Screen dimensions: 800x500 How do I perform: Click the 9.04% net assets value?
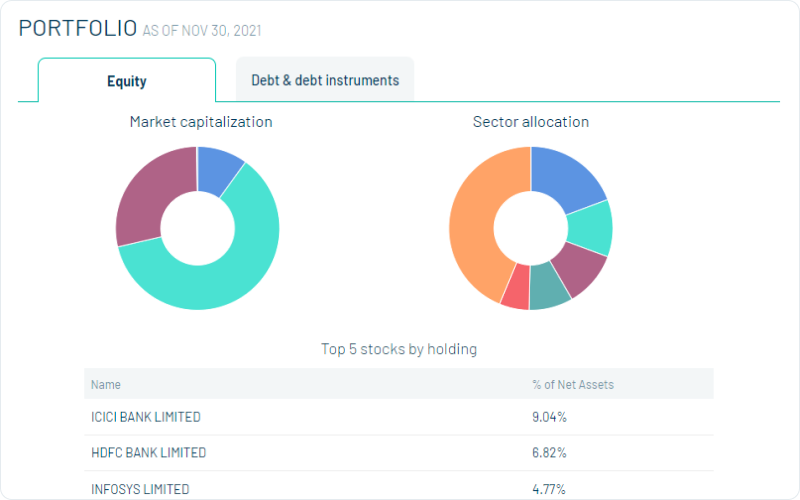[549, 417]
